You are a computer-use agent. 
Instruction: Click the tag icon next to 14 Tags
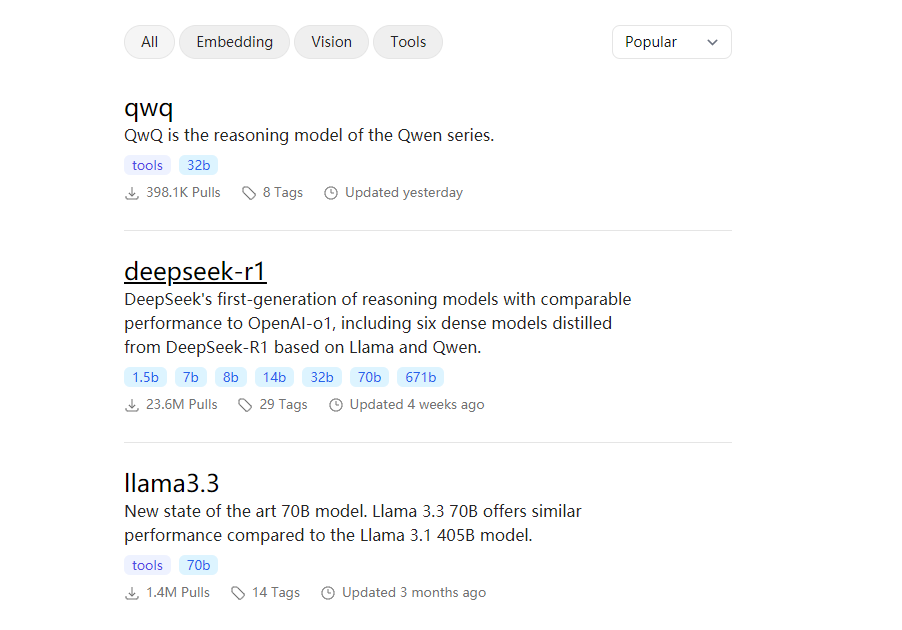coord(238,593)
